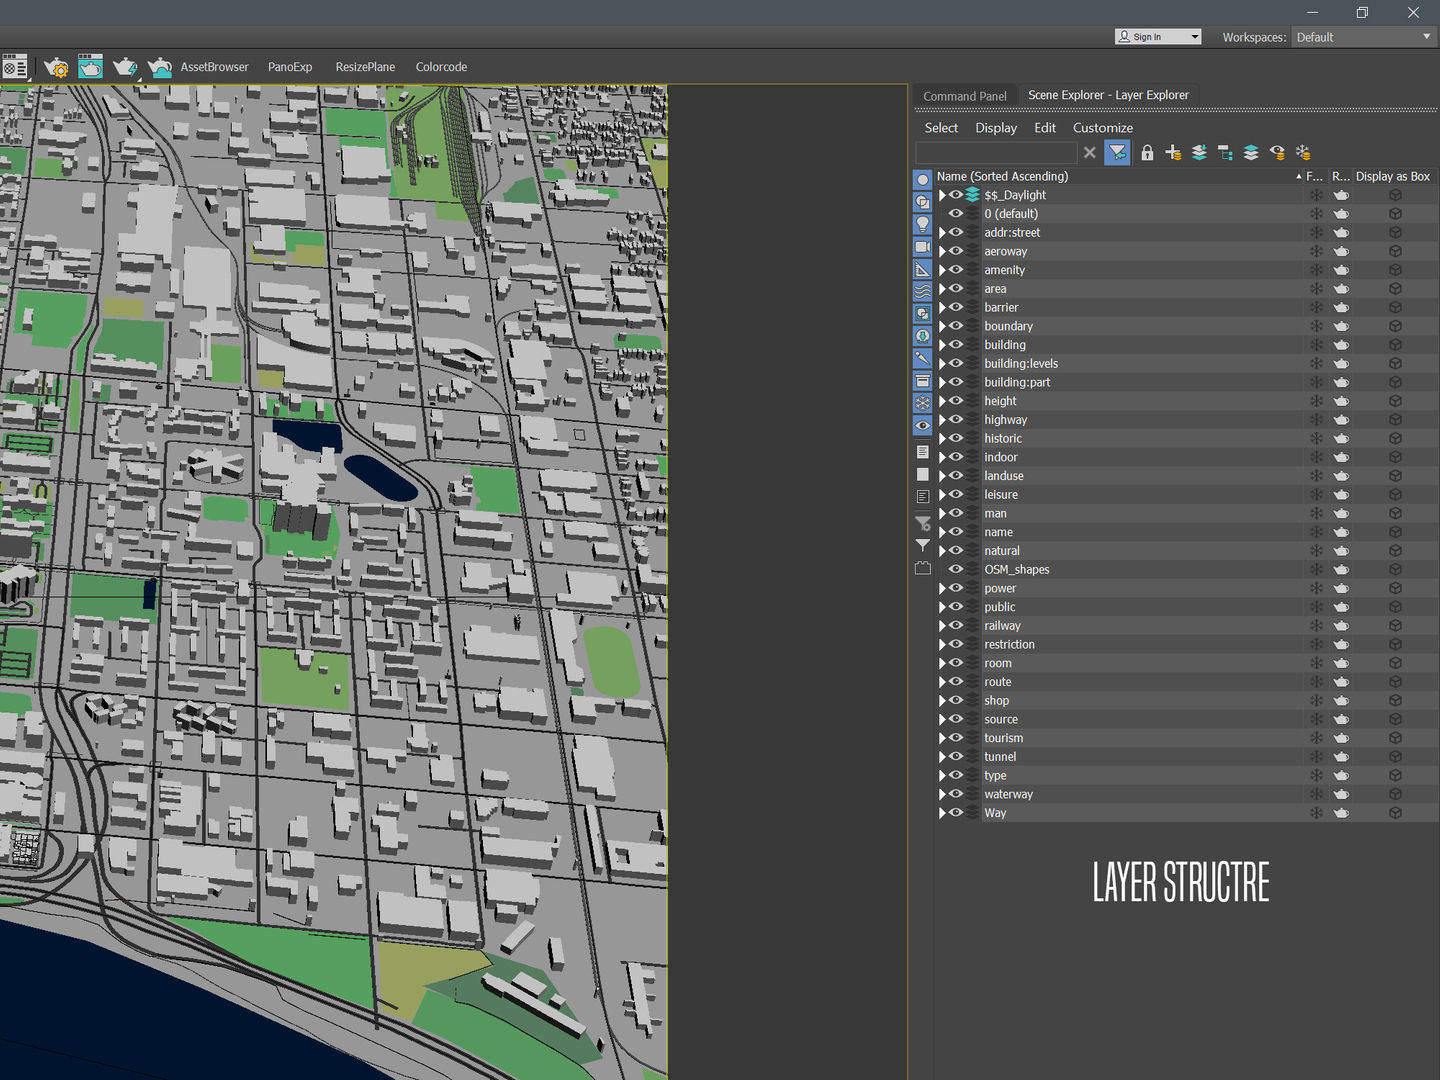Toggle Display Space Warps wave icon
The height and width of the screenshot is (1080, 1440).
coord(922,291)
